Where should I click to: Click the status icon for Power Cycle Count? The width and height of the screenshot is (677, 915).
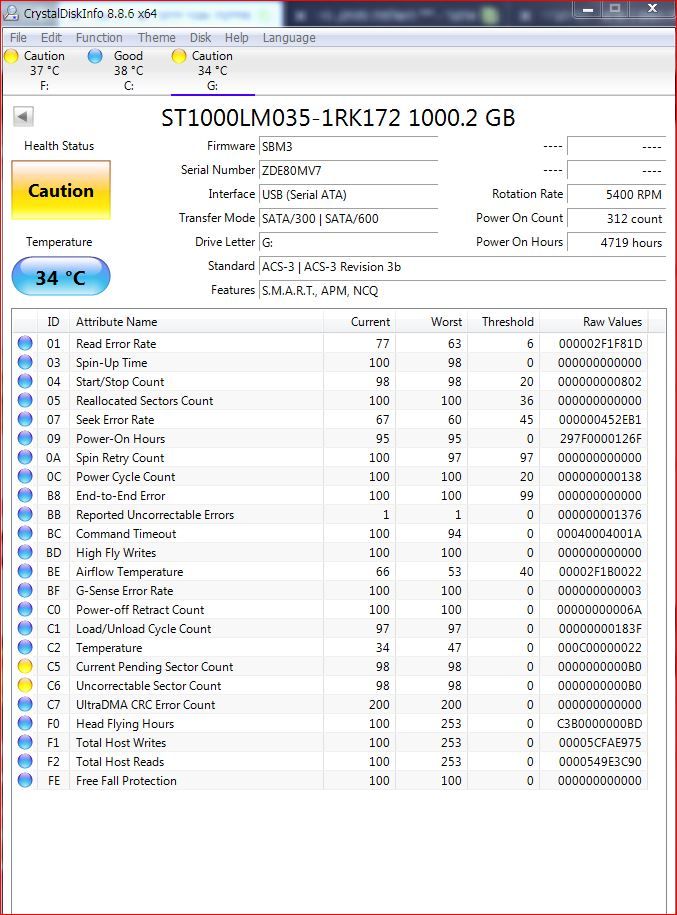[x=25, y=476]
